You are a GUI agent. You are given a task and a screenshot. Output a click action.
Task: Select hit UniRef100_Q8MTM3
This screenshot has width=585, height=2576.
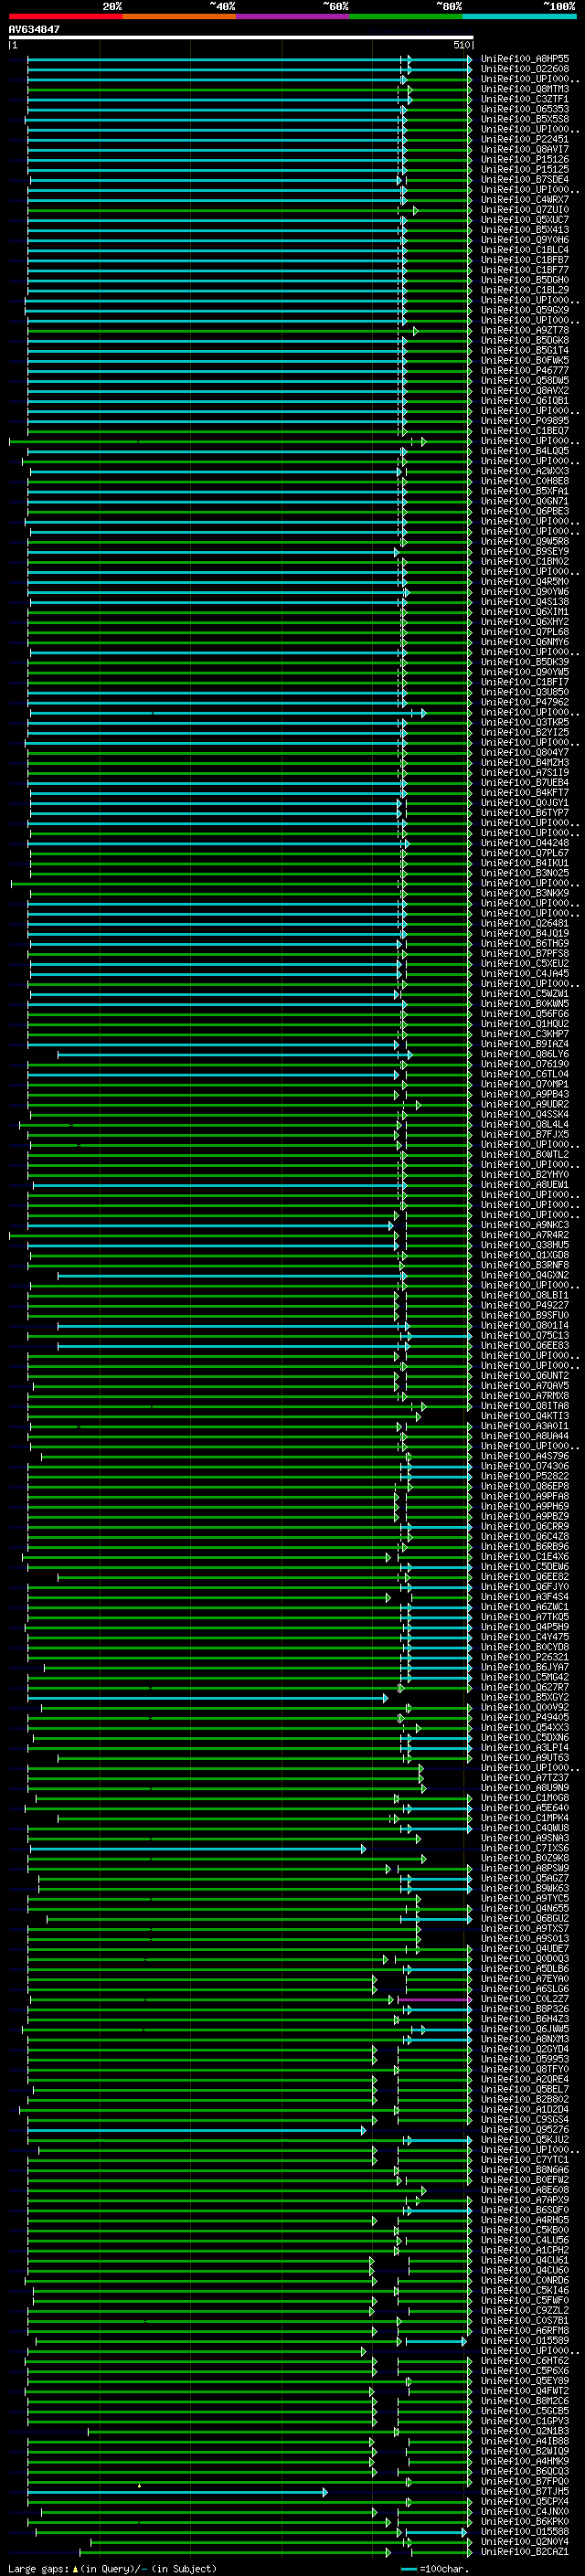(524, 89)
